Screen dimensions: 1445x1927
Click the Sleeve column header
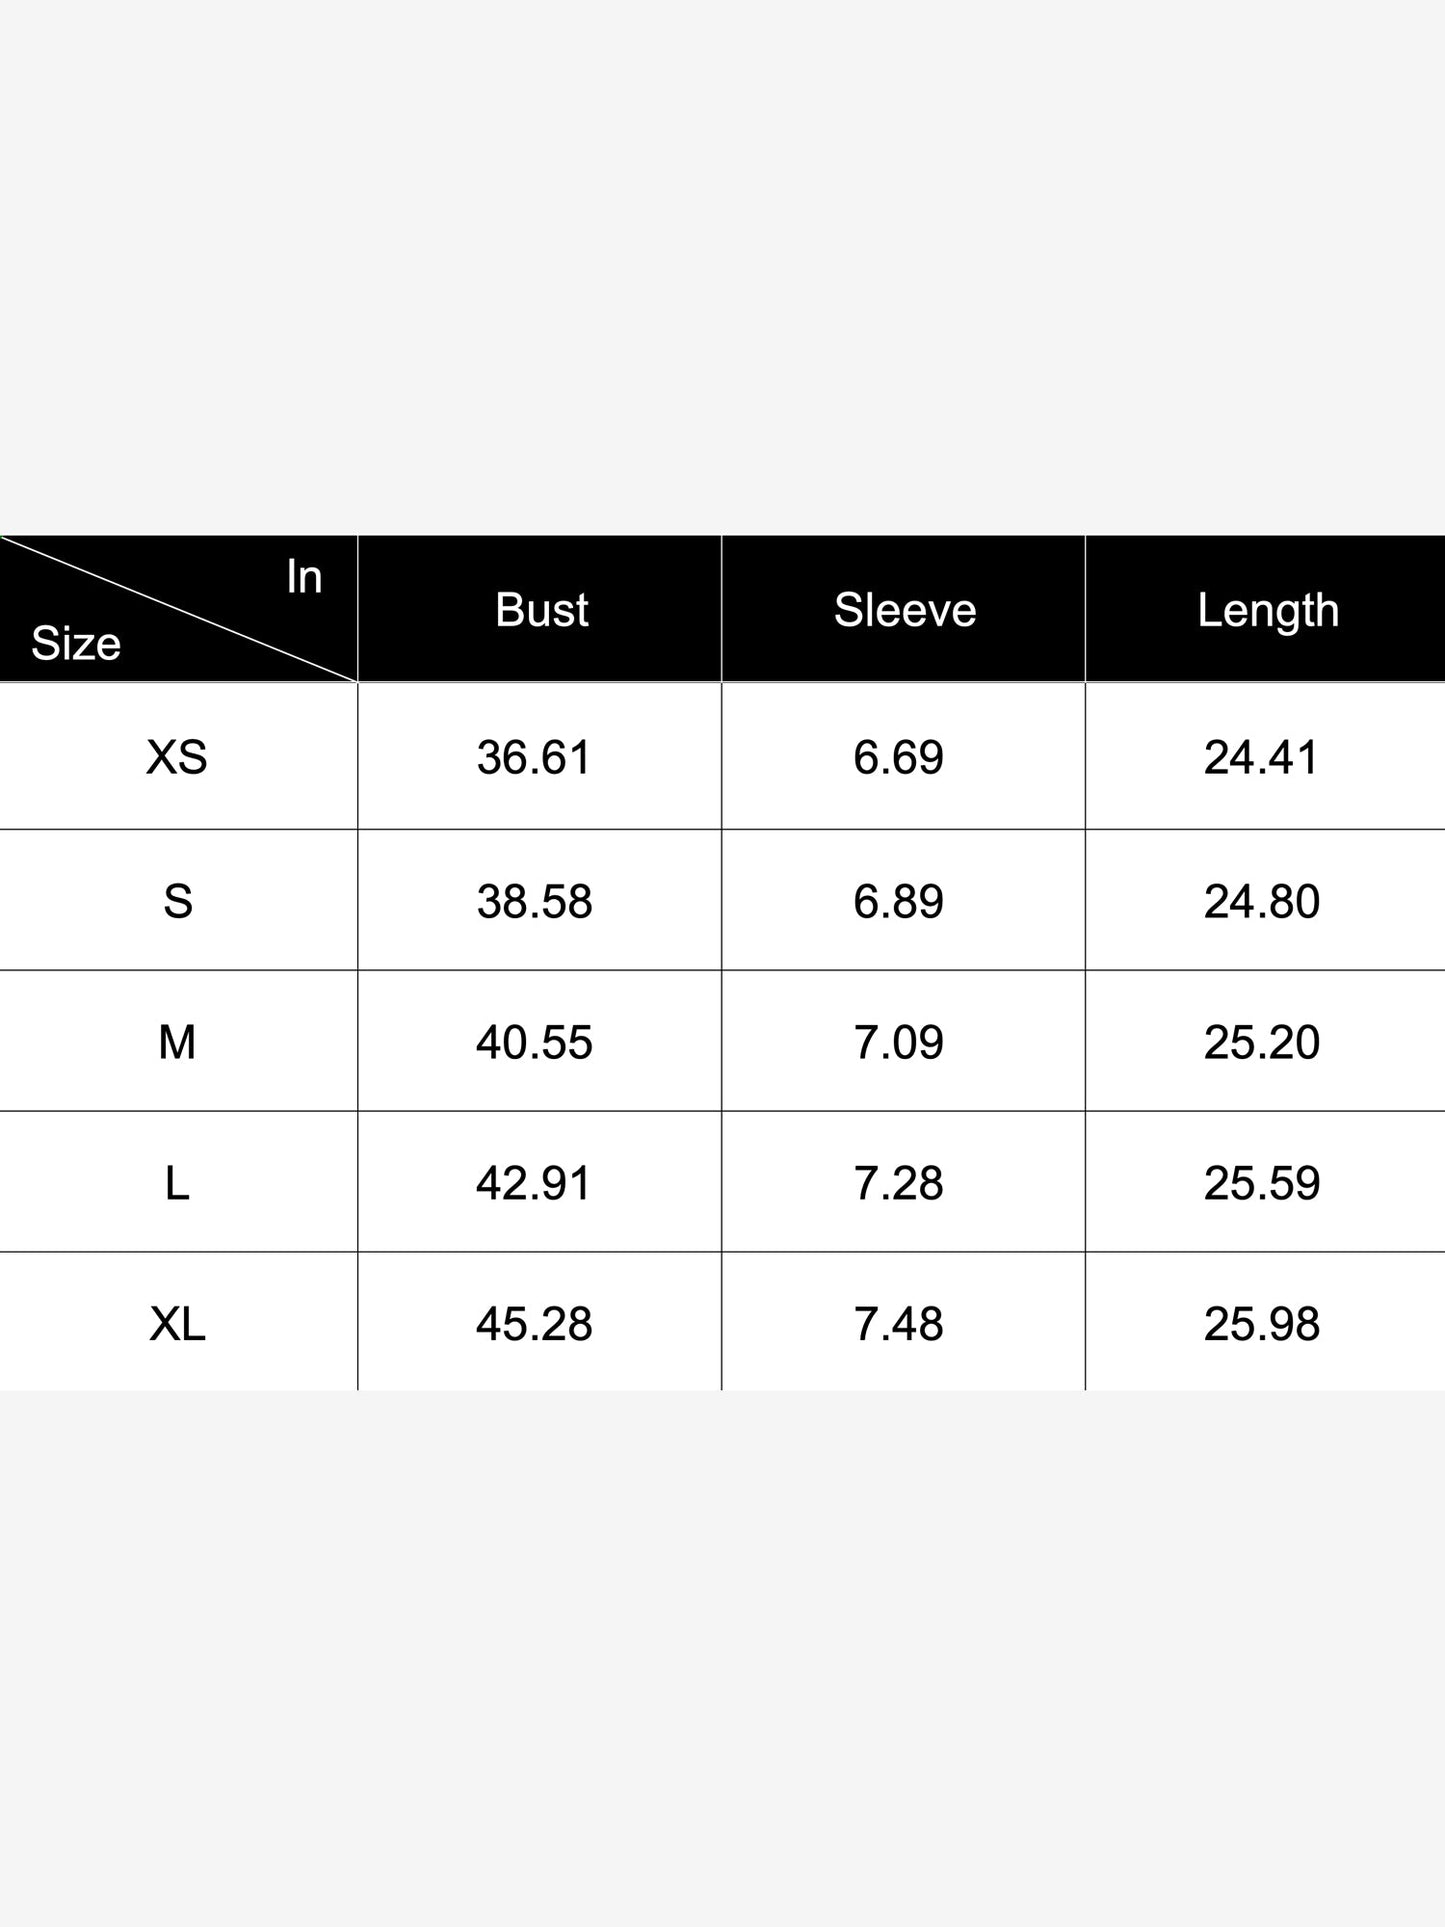click(x=904, y=609)
